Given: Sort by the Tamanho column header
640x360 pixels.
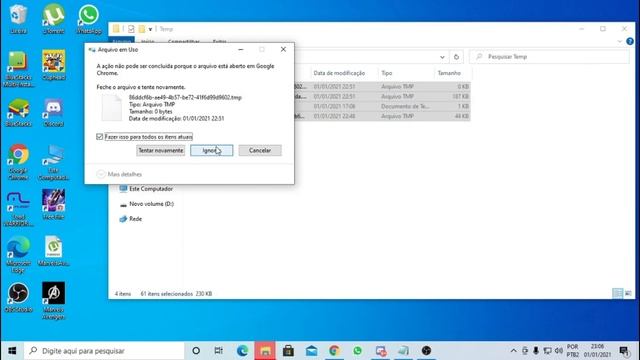Looking at the screenshot, I should 453,73.
